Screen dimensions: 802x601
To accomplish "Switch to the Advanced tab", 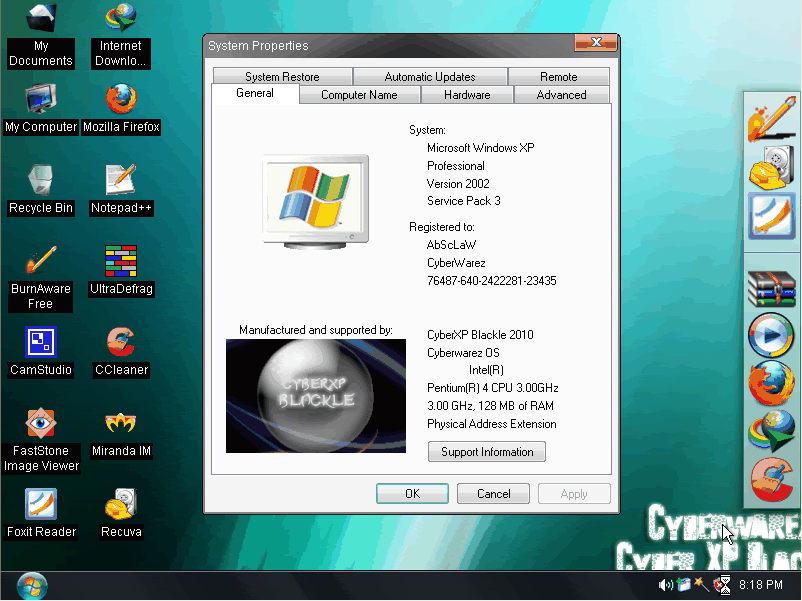I will tap(561, 95).
